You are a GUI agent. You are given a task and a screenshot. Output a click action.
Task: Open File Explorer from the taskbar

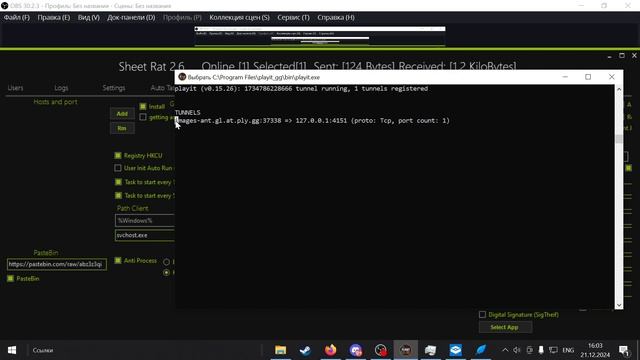[x=280, y=350]
